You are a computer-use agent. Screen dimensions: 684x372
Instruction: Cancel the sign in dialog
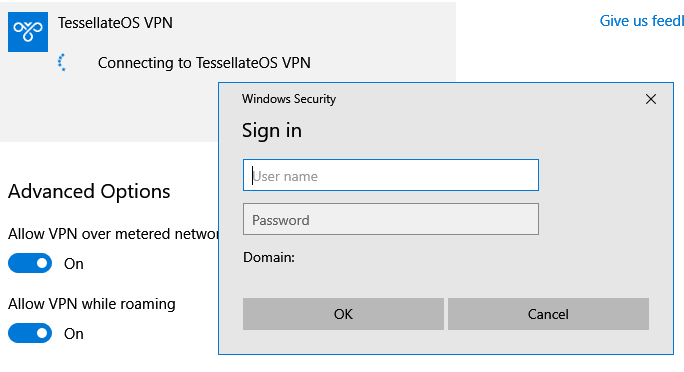548,314
